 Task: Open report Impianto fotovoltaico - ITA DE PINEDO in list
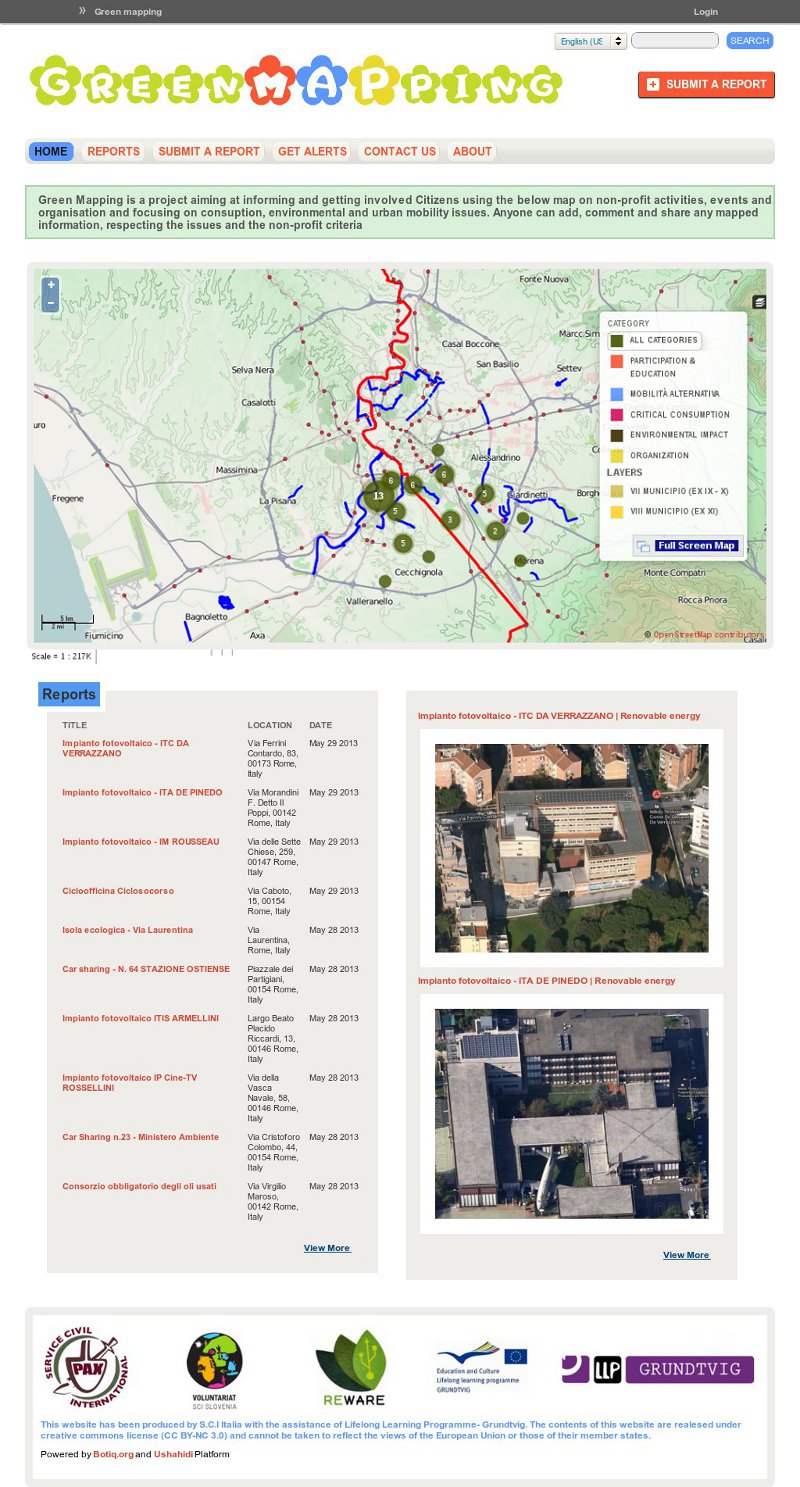point(142,792)
